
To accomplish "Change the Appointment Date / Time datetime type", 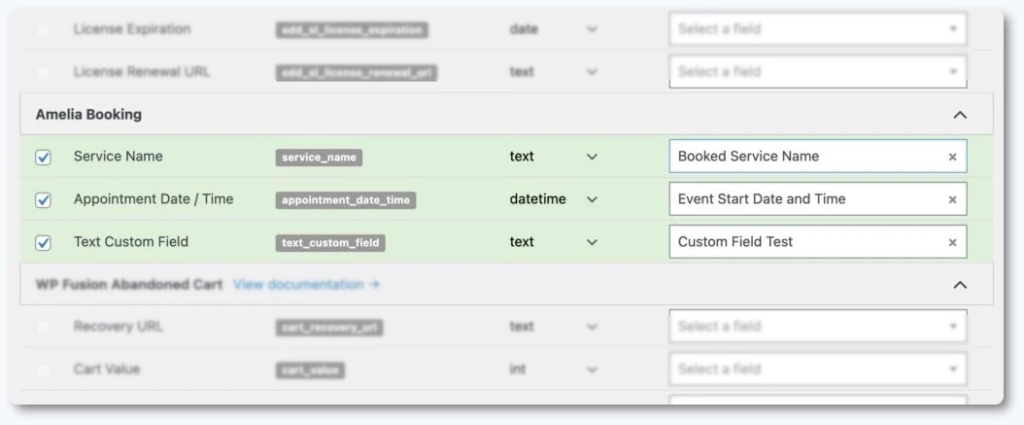I will [592, 200].
